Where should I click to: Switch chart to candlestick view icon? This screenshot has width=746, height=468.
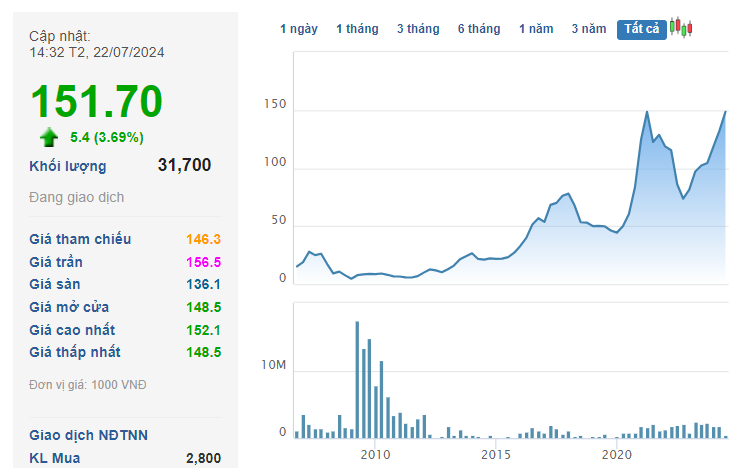681,28
